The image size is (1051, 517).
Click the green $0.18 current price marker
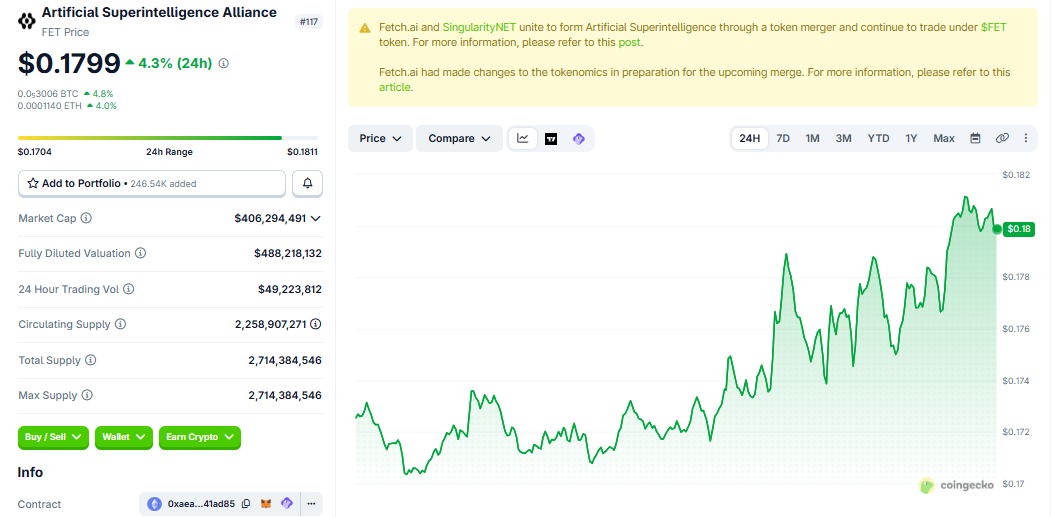[1019, 229]
